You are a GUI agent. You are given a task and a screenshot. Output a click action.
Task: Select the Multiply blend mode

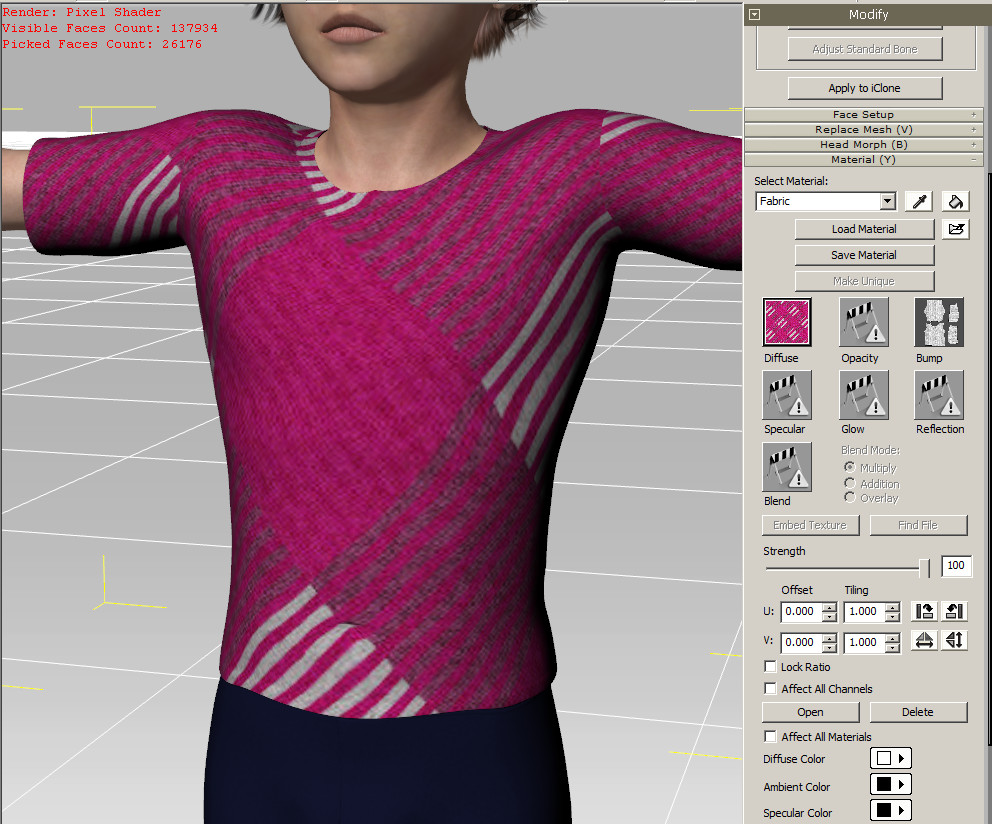coord(850,467)
